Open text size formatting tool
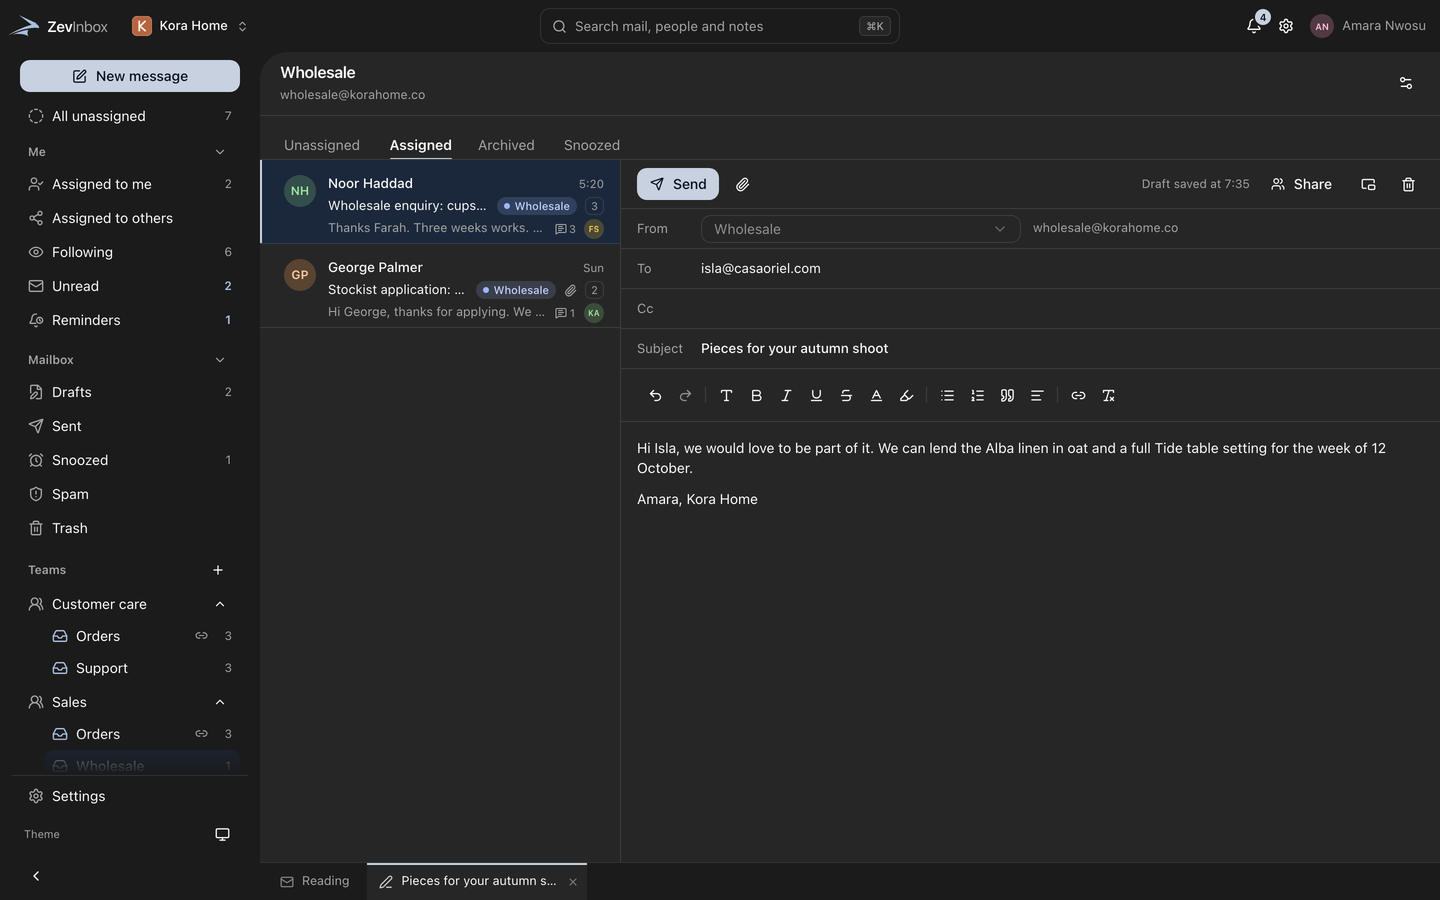The image size is (1440, 900). click(x=726, y=396)
